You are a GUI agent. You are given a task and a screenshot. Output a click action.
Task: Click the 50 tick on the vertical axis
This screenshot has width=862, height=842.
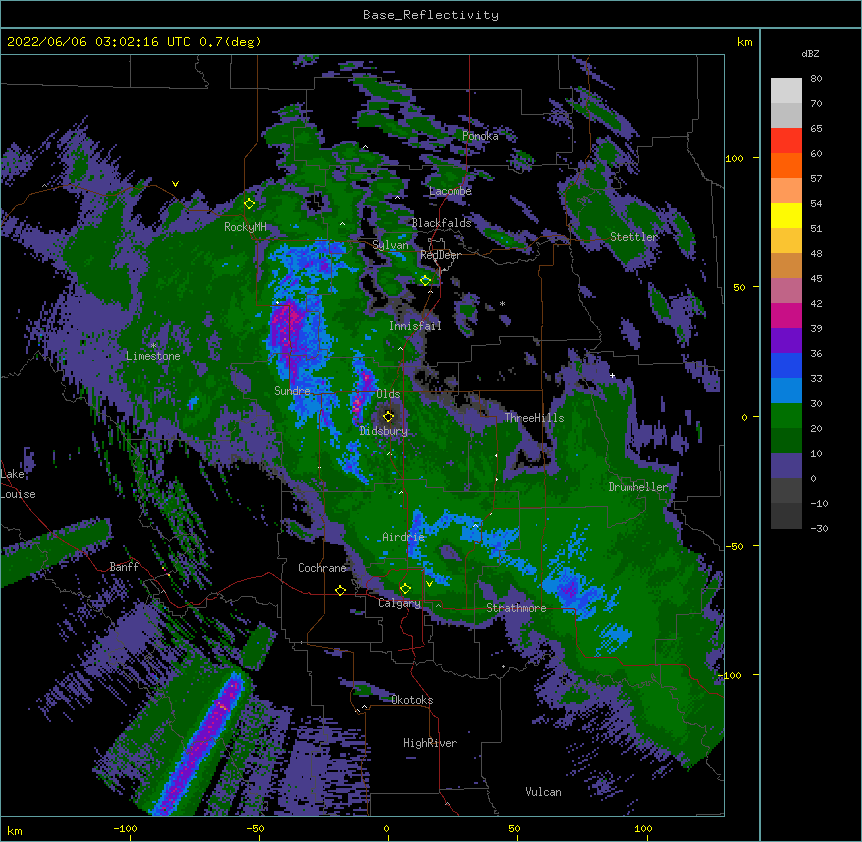coord(739,287)
